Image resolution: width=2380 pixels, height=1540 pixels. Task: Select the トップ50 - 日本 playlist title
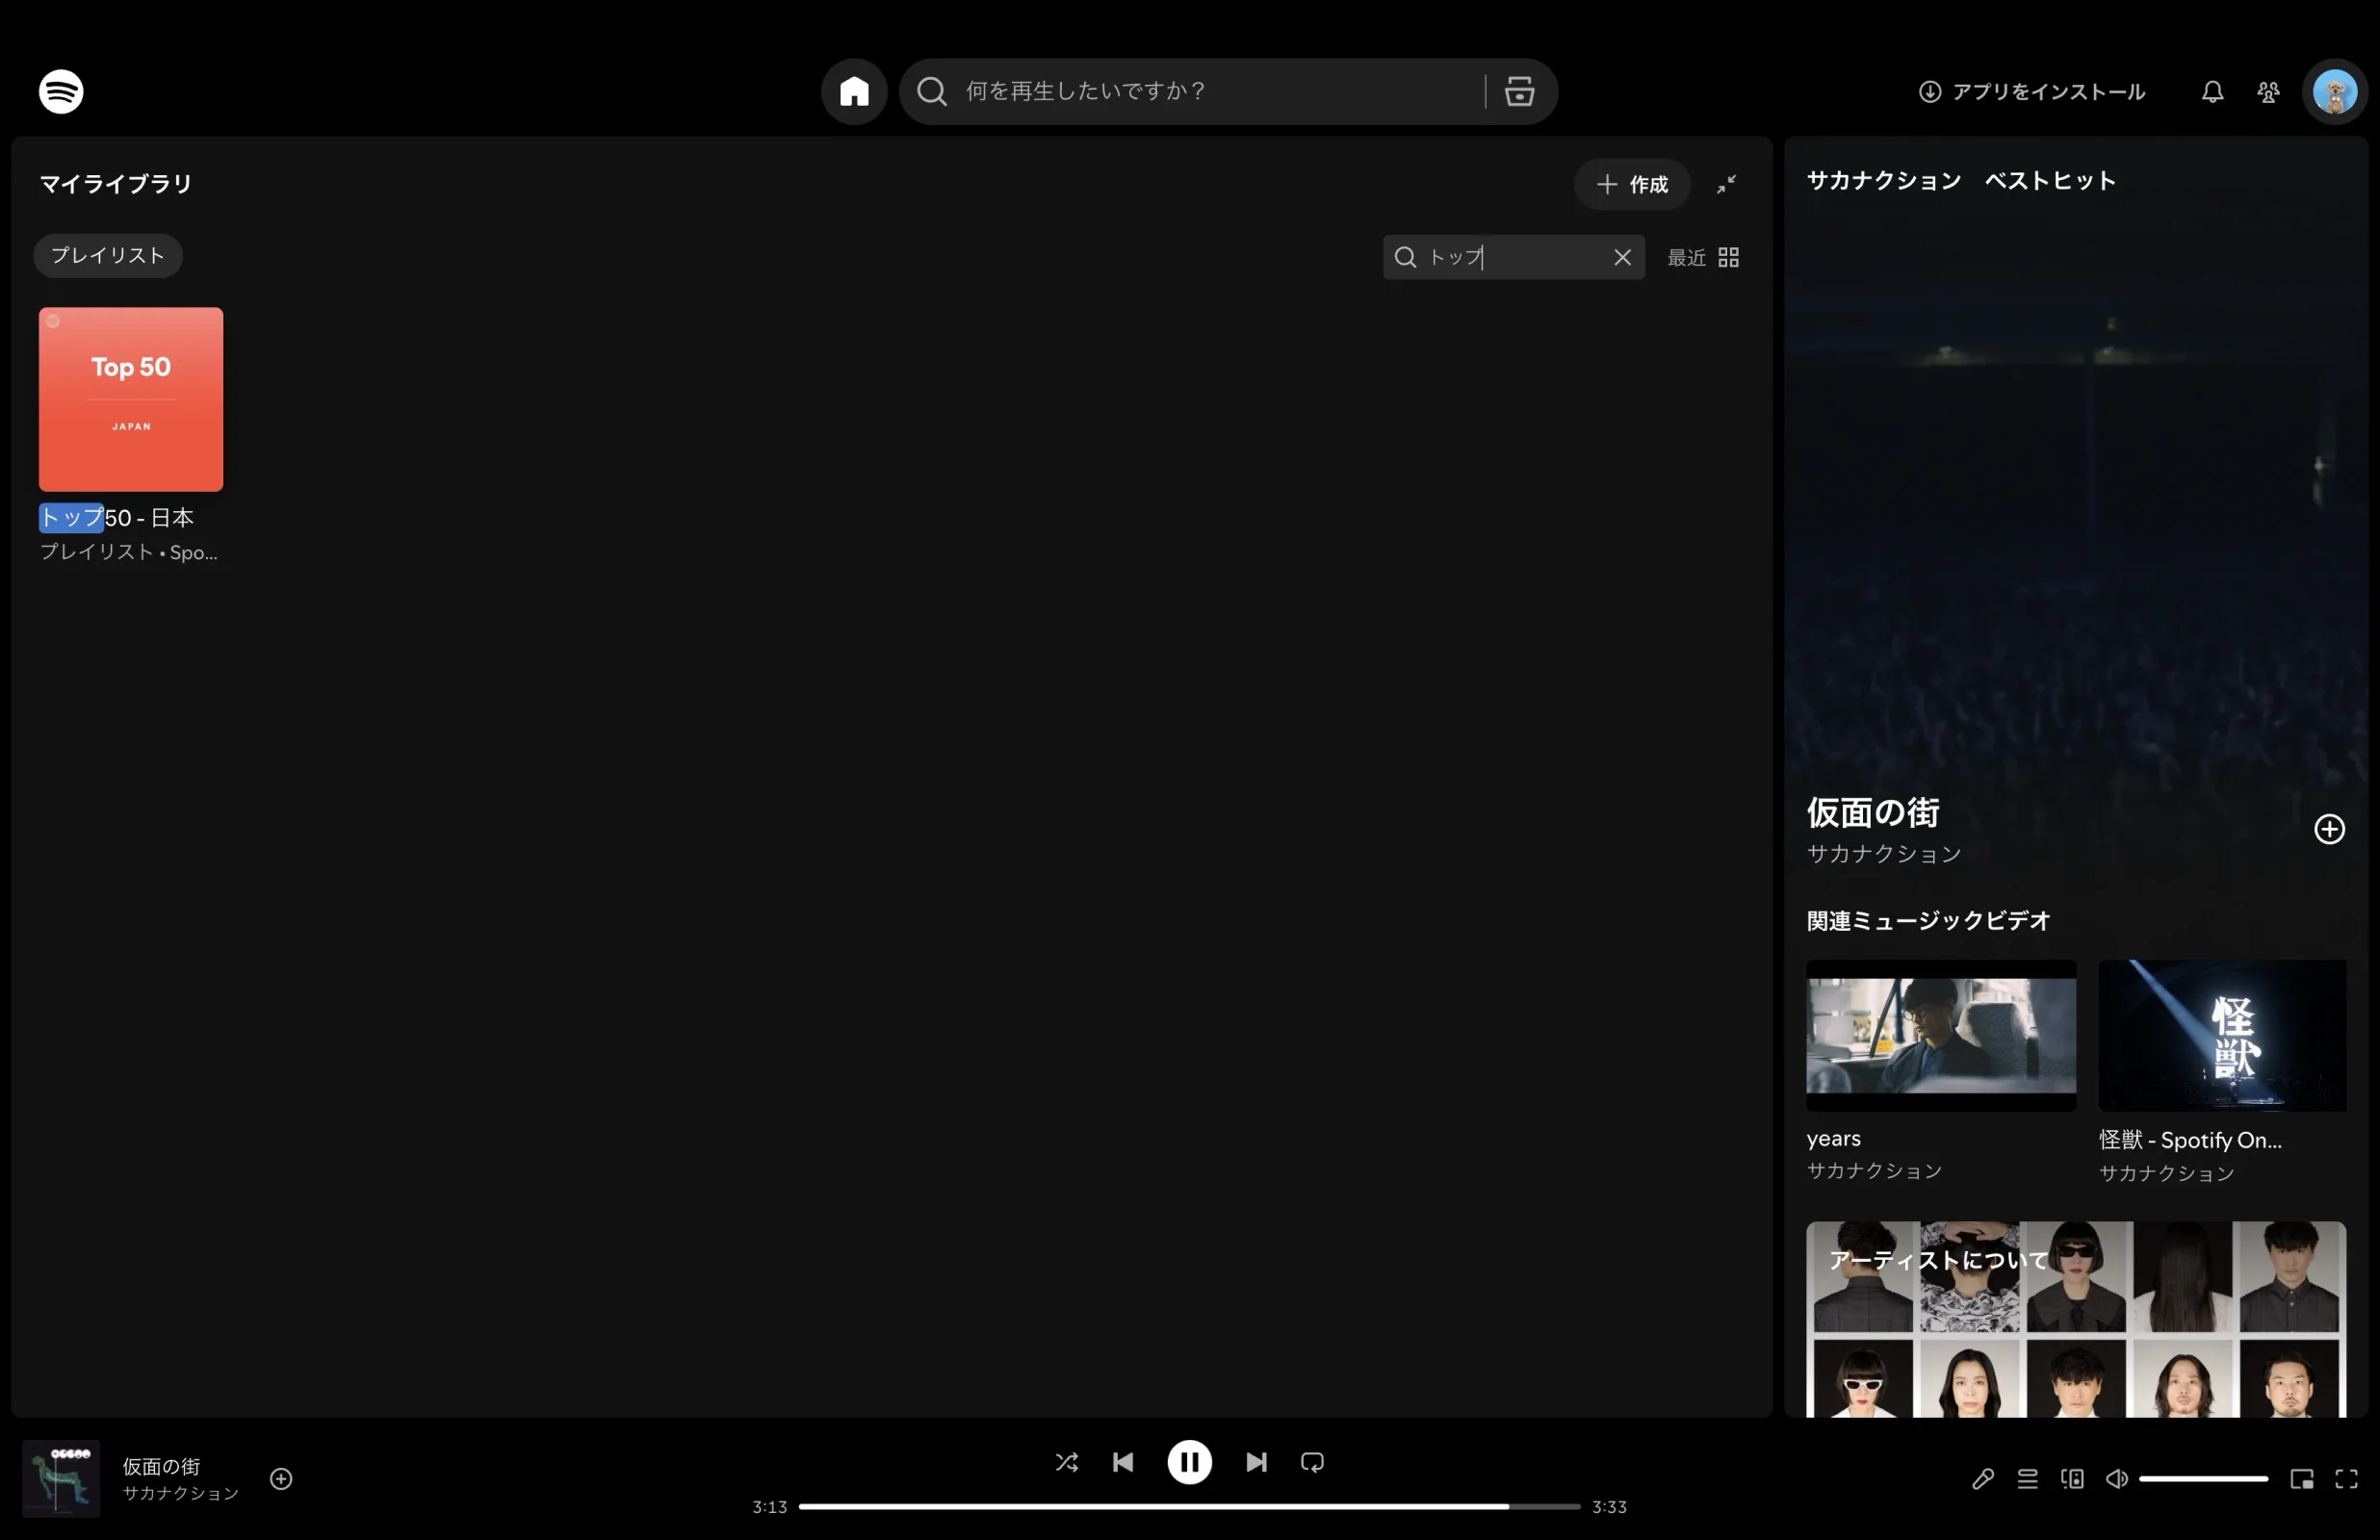[x=116, y=517]
